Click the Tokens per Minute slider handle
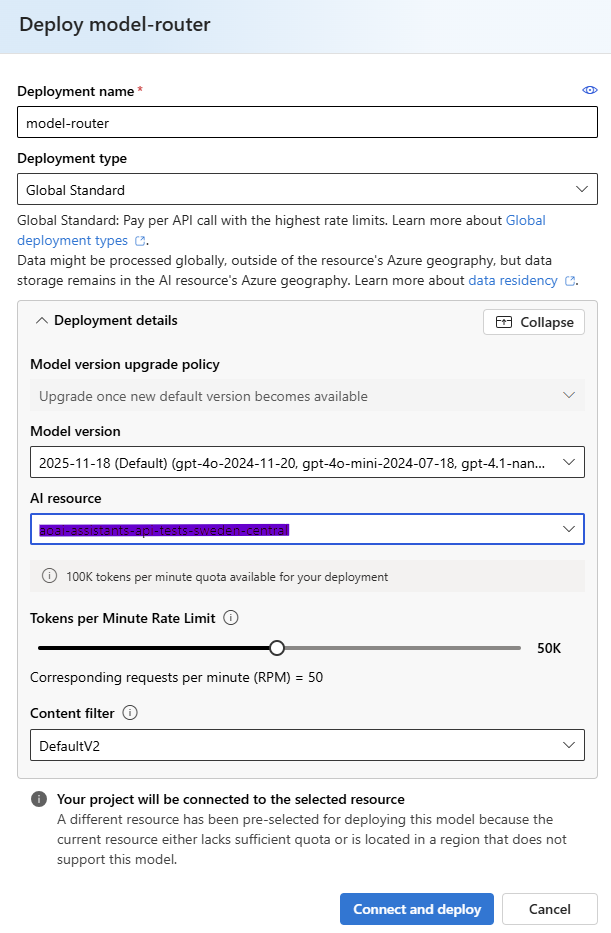Screen dimensions: 611x933 point(277,648)
